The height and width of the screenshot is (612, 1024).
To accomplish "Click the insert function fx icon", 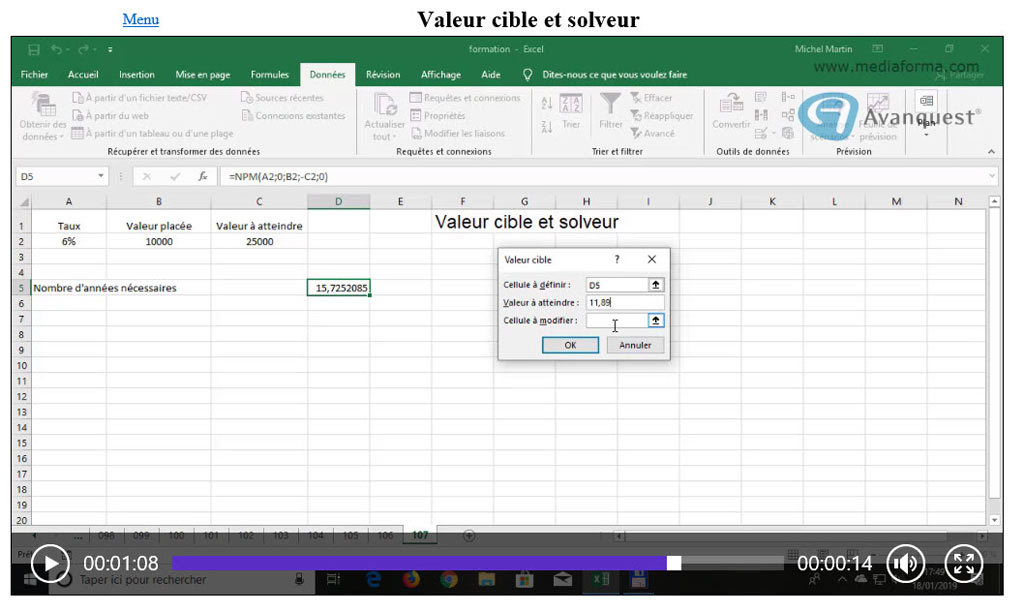I will coord(202,176).
